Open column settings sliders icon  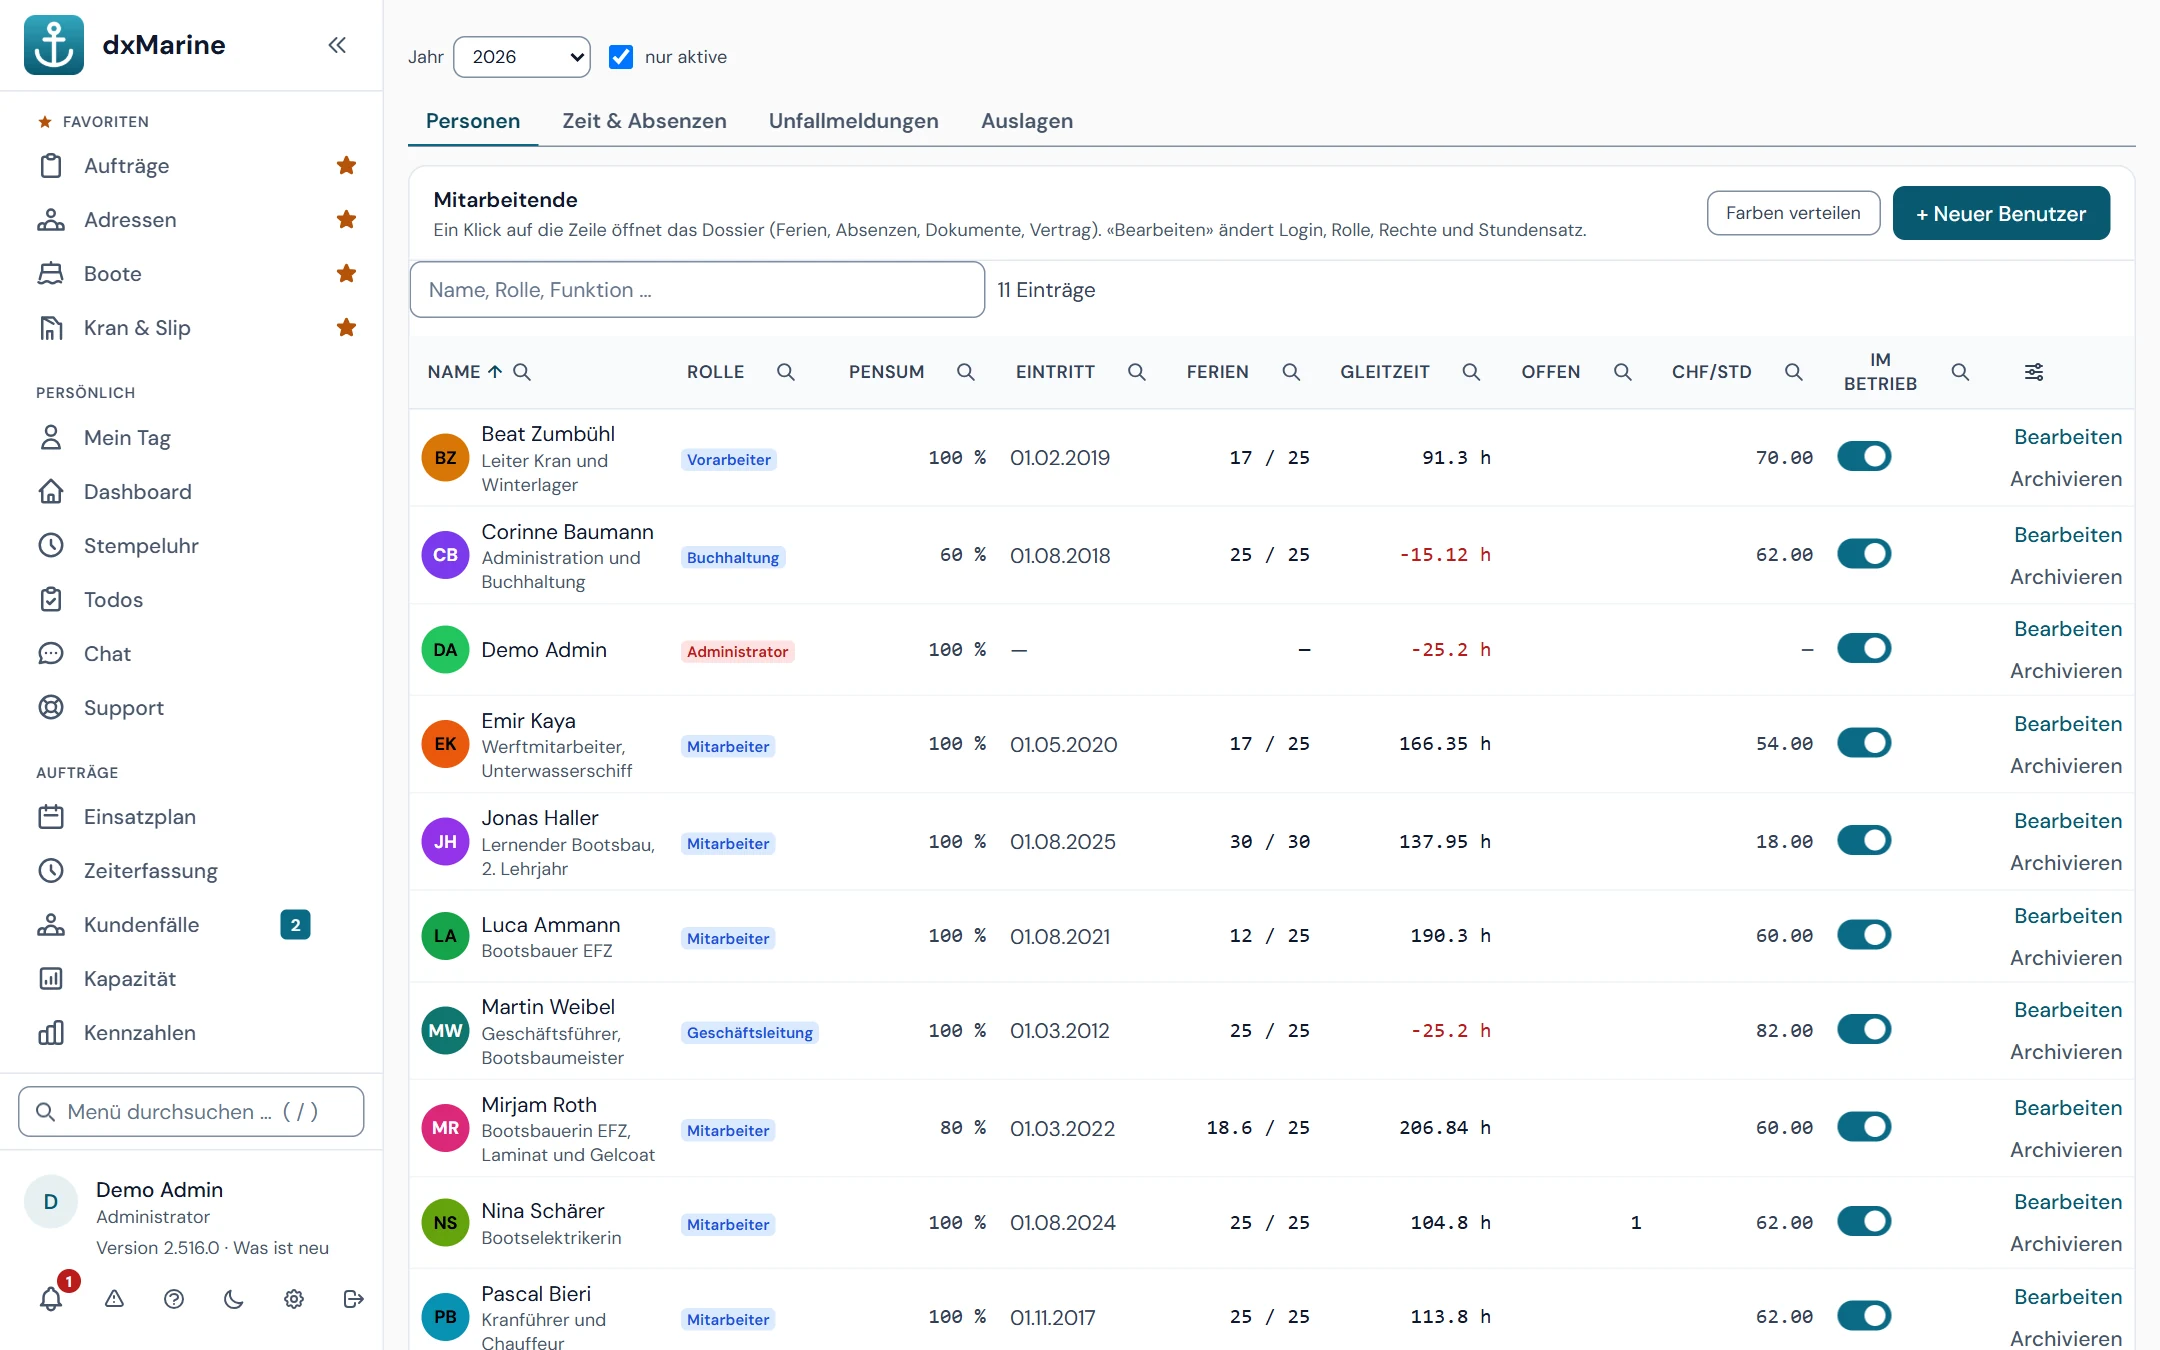coord(2034,372)
